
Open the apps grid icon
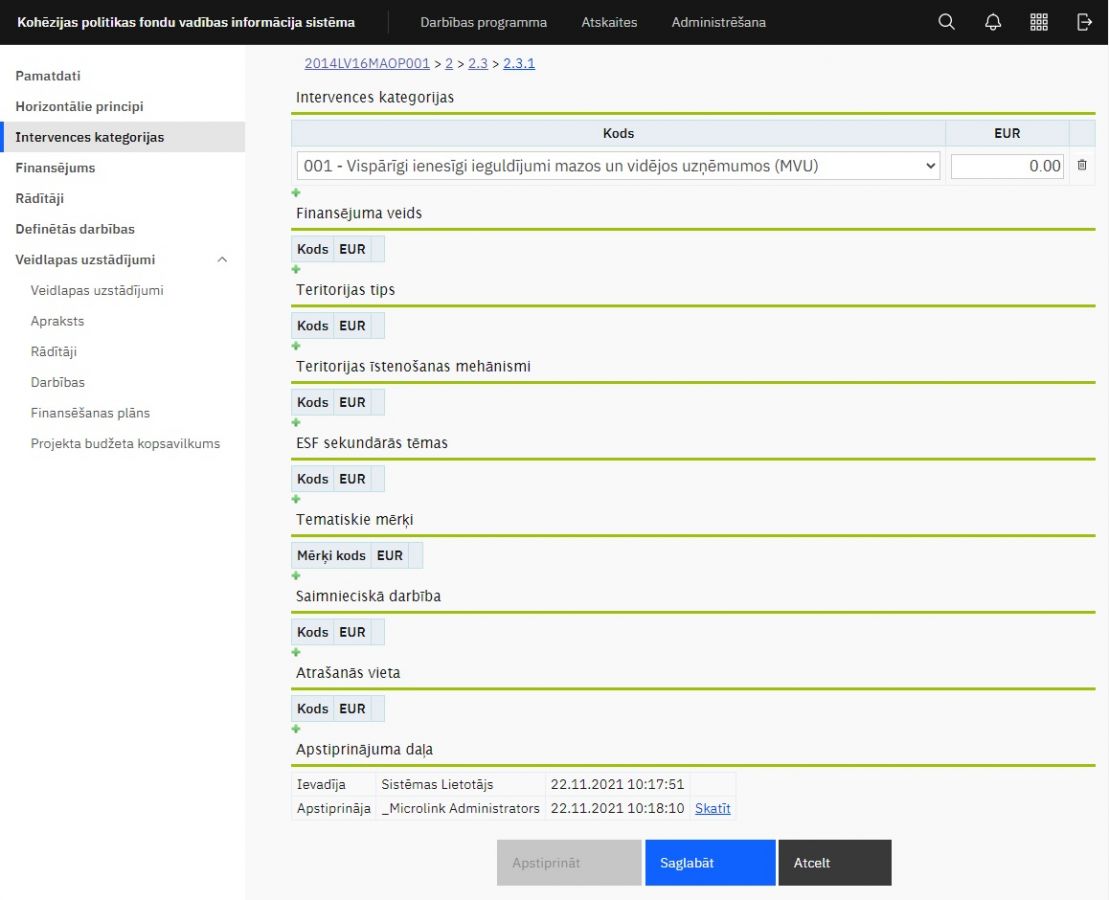(1039, 22)
